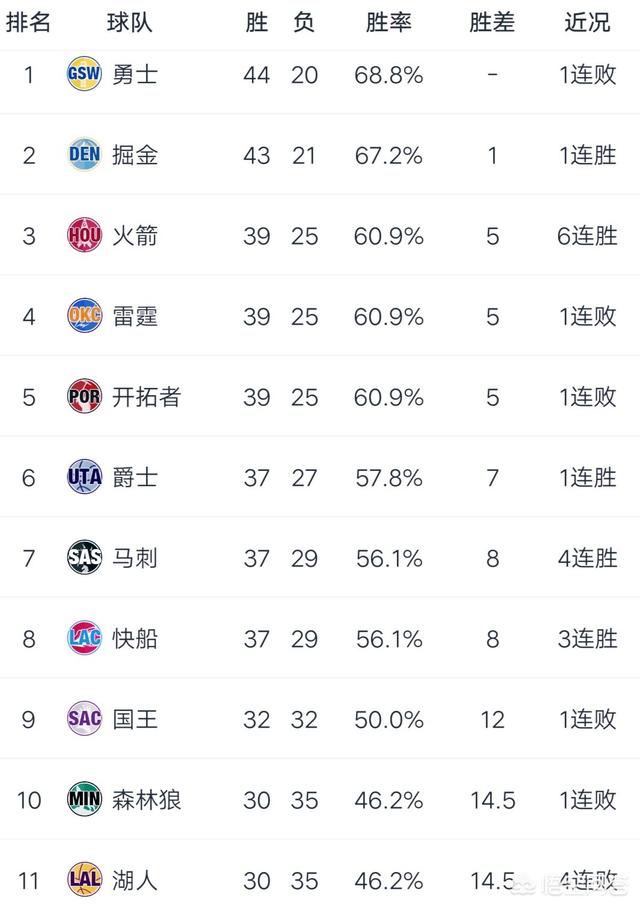Click the 排名 column header
Viewport: 640px width, 907px height.
pos(28,23)
